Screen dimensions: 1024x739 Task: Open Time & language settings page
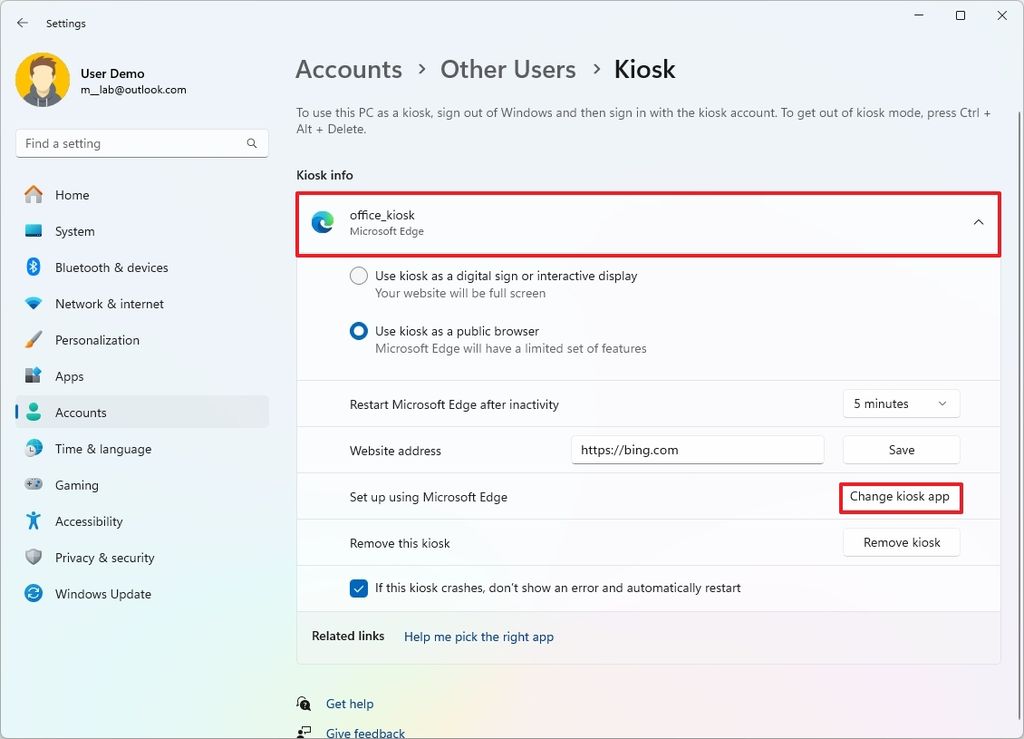pyautogui.click(x=103, y=449)
